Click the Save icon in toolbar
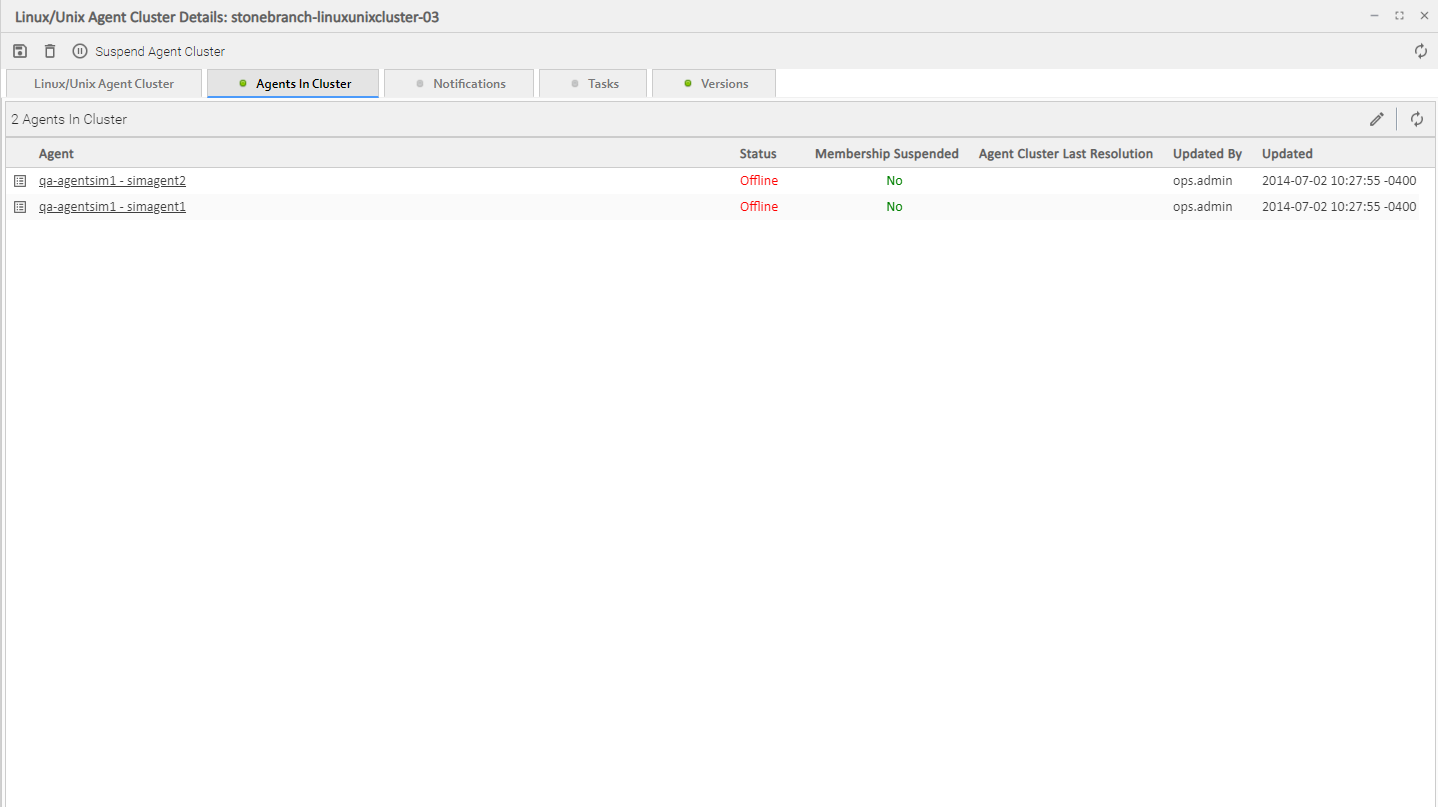 pos(20,51)
